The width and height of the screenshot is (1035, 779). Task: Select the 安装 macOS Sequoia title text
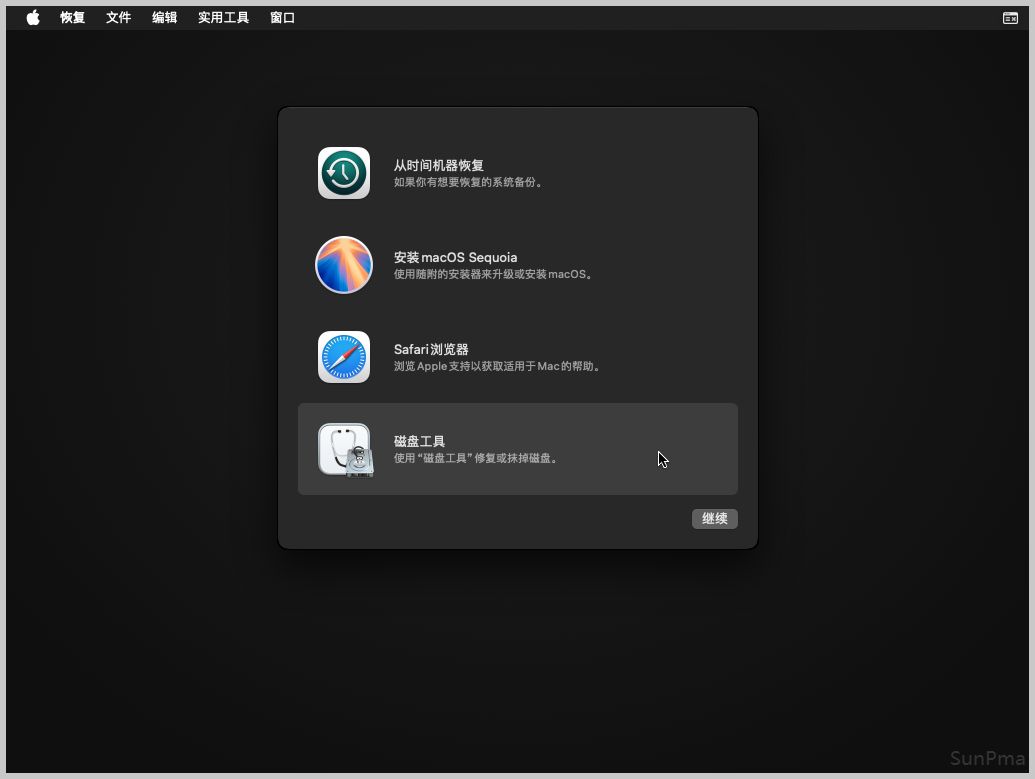[x=455, y=257]
